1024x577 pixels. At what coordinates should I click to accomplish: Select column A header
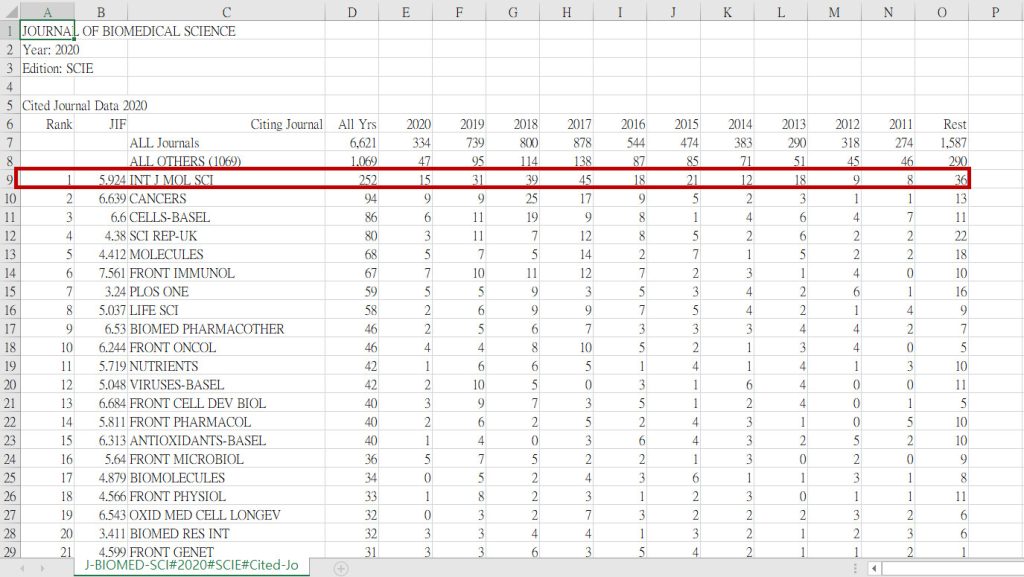[47, 12]
